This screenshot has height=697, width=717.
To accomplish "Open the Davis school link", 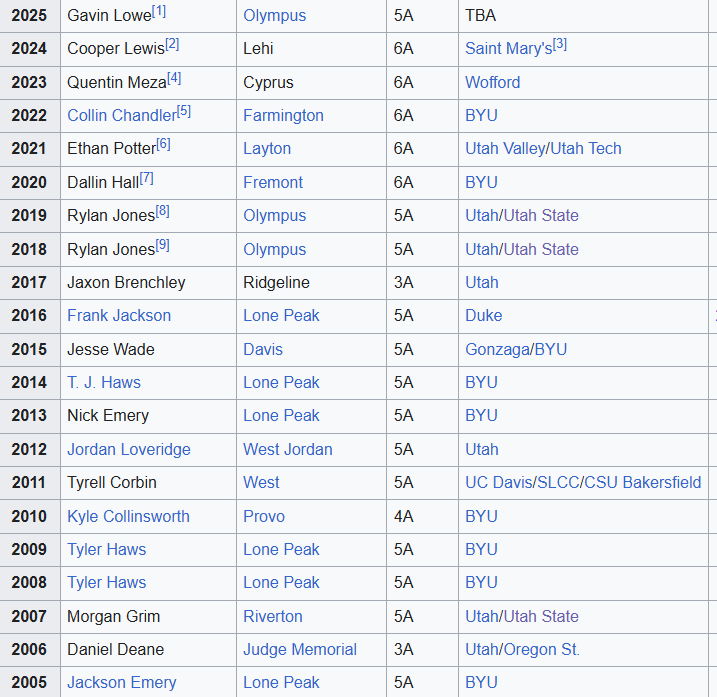I will point(263,349).
